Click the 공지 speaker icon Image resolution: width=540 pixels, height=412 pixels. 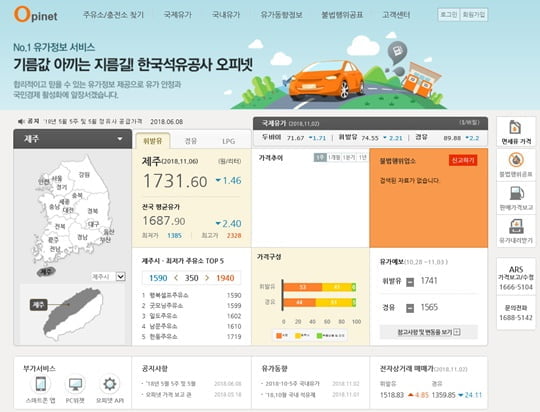[21, 121]
